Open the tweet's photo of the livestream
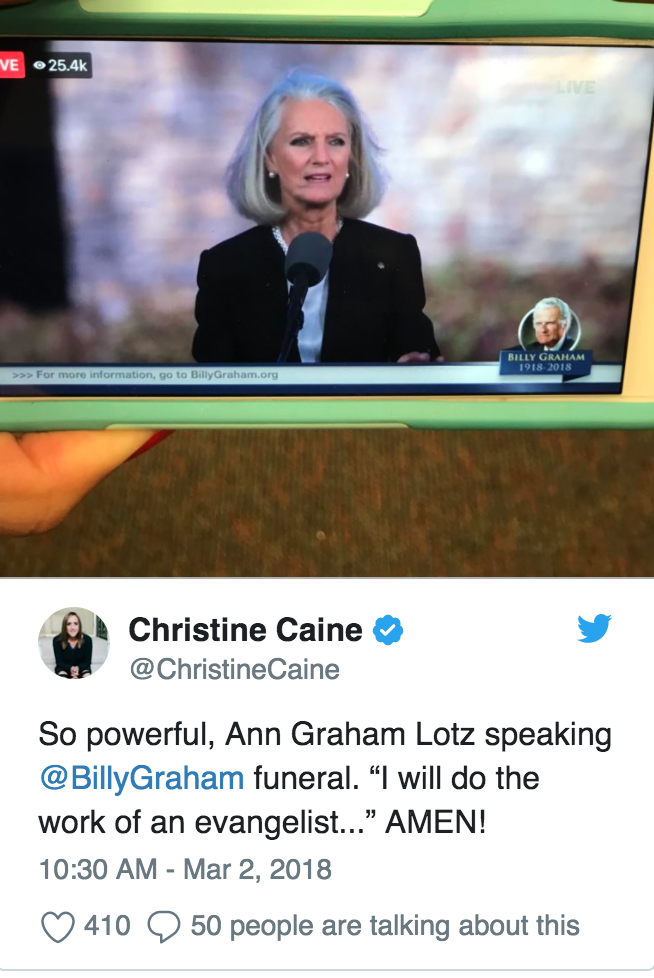 tap(327, 288)
